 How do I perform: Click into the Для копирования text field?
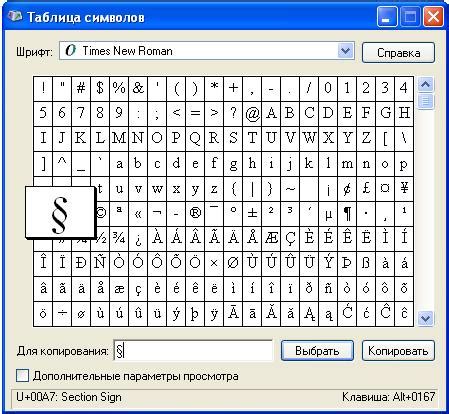pos(193,351)
